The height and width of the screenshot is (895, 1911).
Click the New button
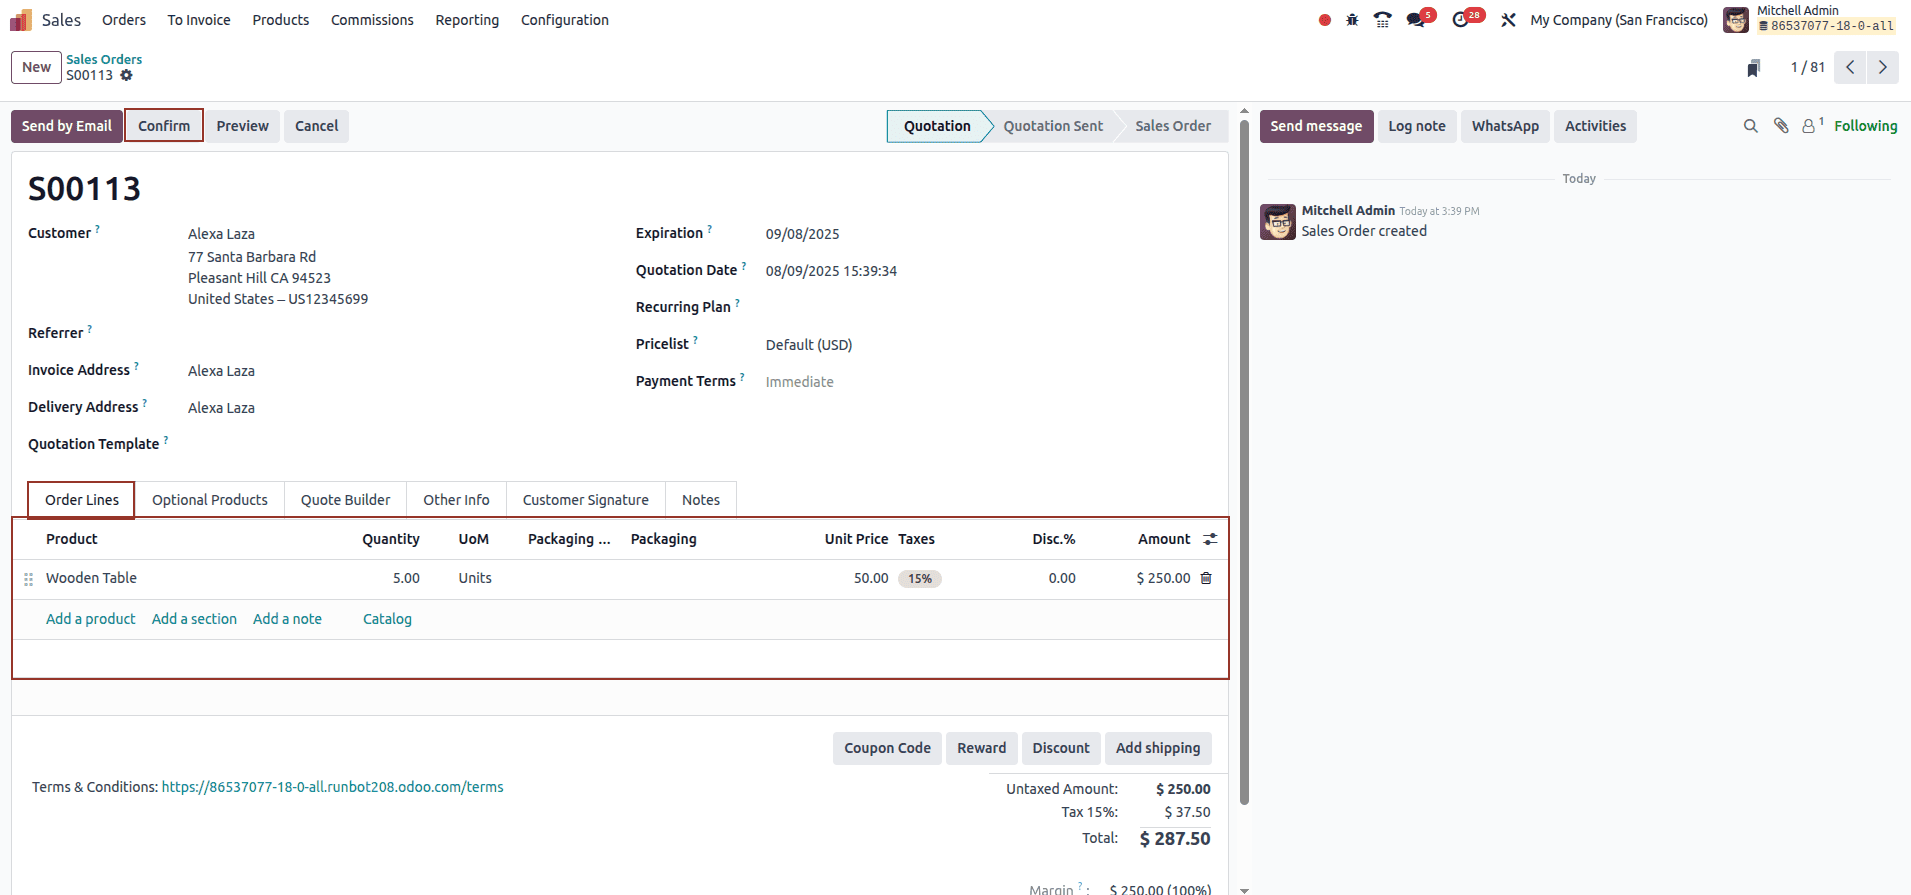click(x=37, y=67)
